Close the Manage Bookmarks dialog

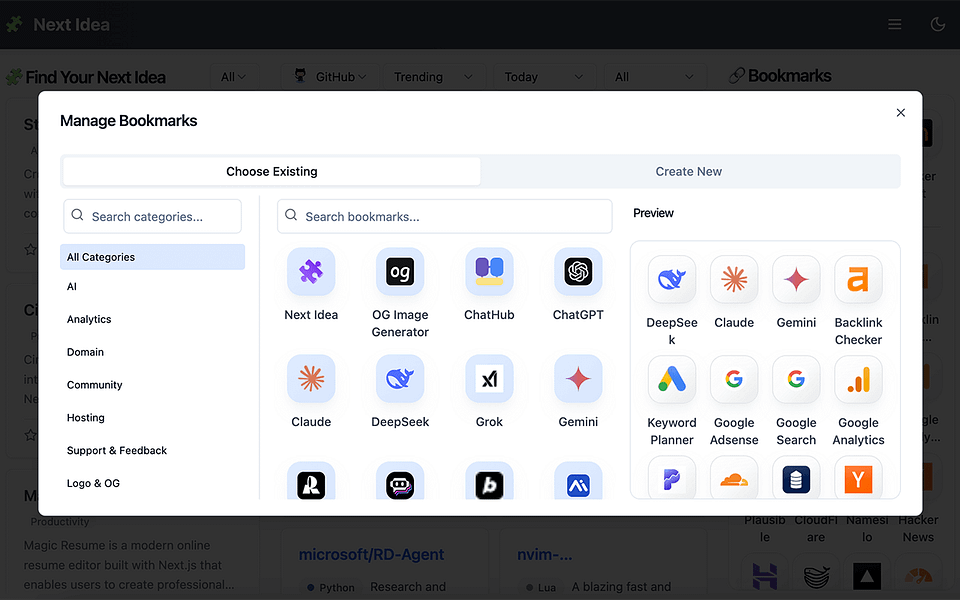pyautogui.click(x=901, y=113)
